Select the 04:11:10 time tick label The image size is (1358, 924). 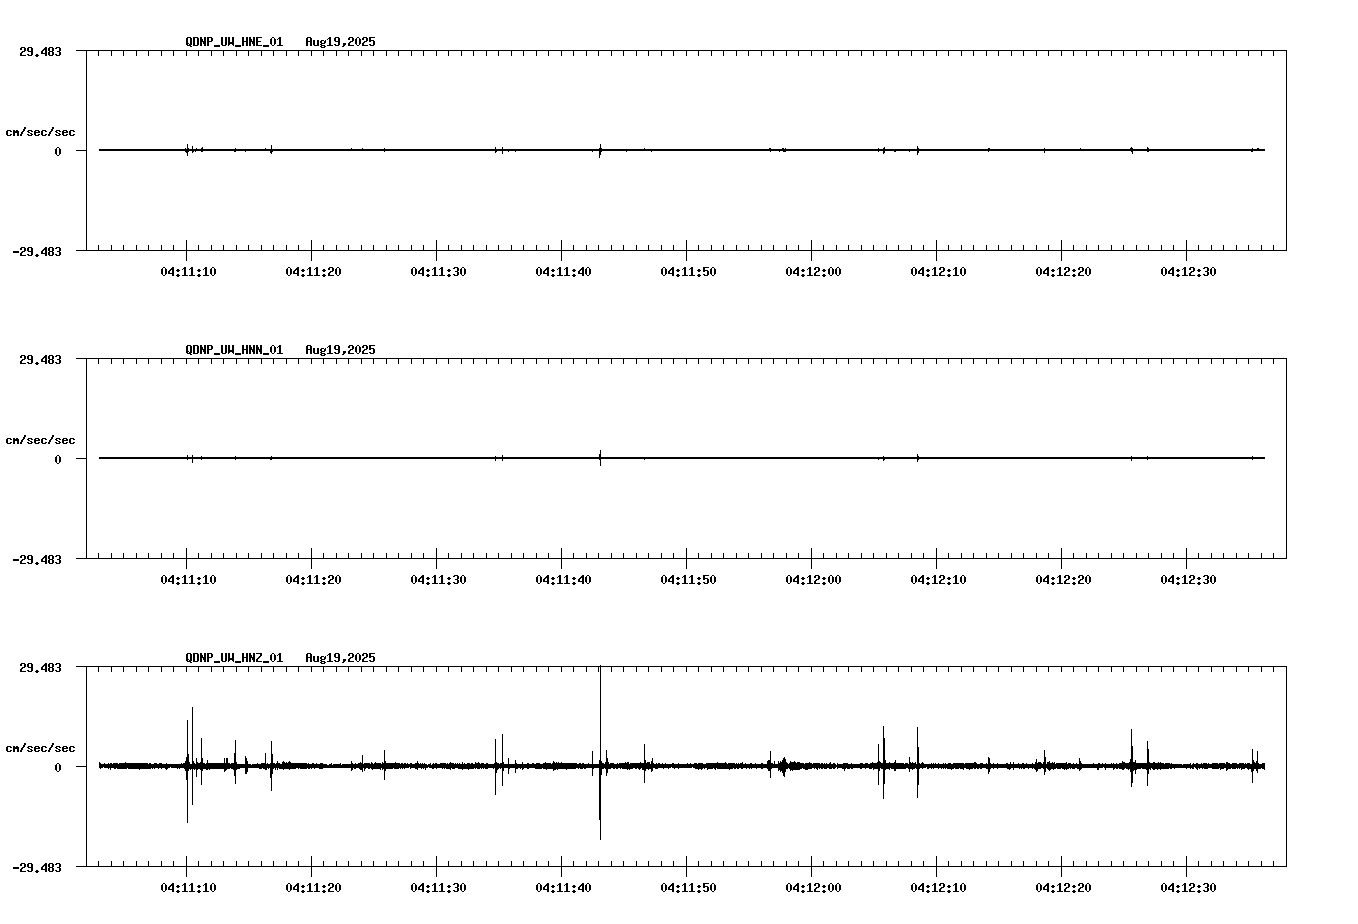pyautogui.click(x=189, y=270)
